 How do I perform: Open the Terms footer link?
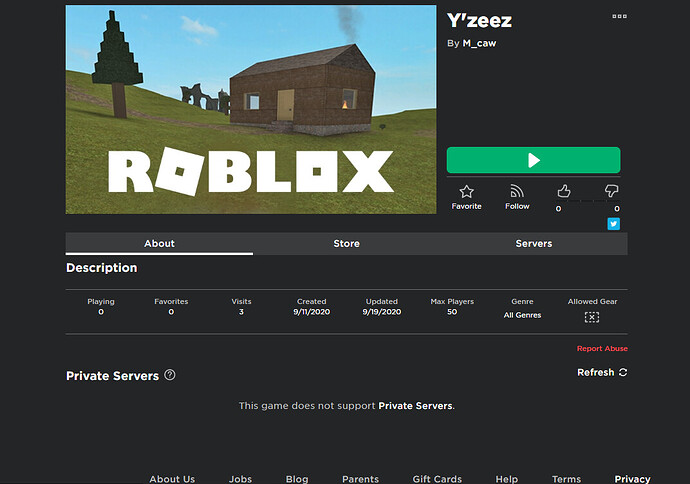(x=566, y=479)
